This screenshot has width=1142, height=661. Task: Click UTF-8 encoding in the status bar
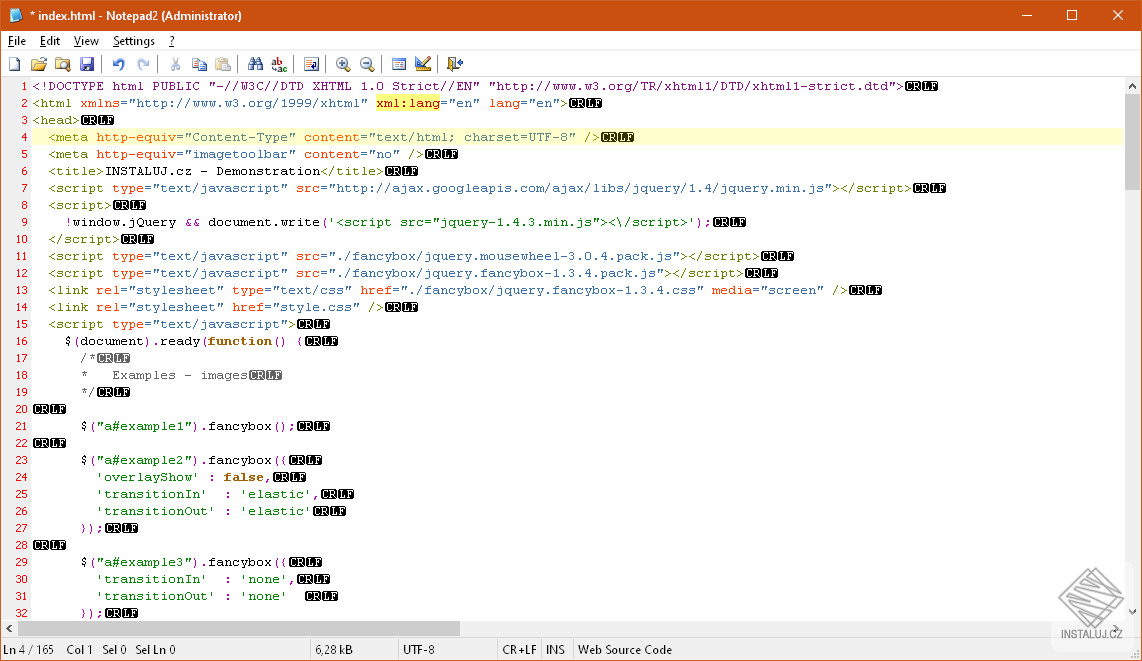(x=419, y=649)
